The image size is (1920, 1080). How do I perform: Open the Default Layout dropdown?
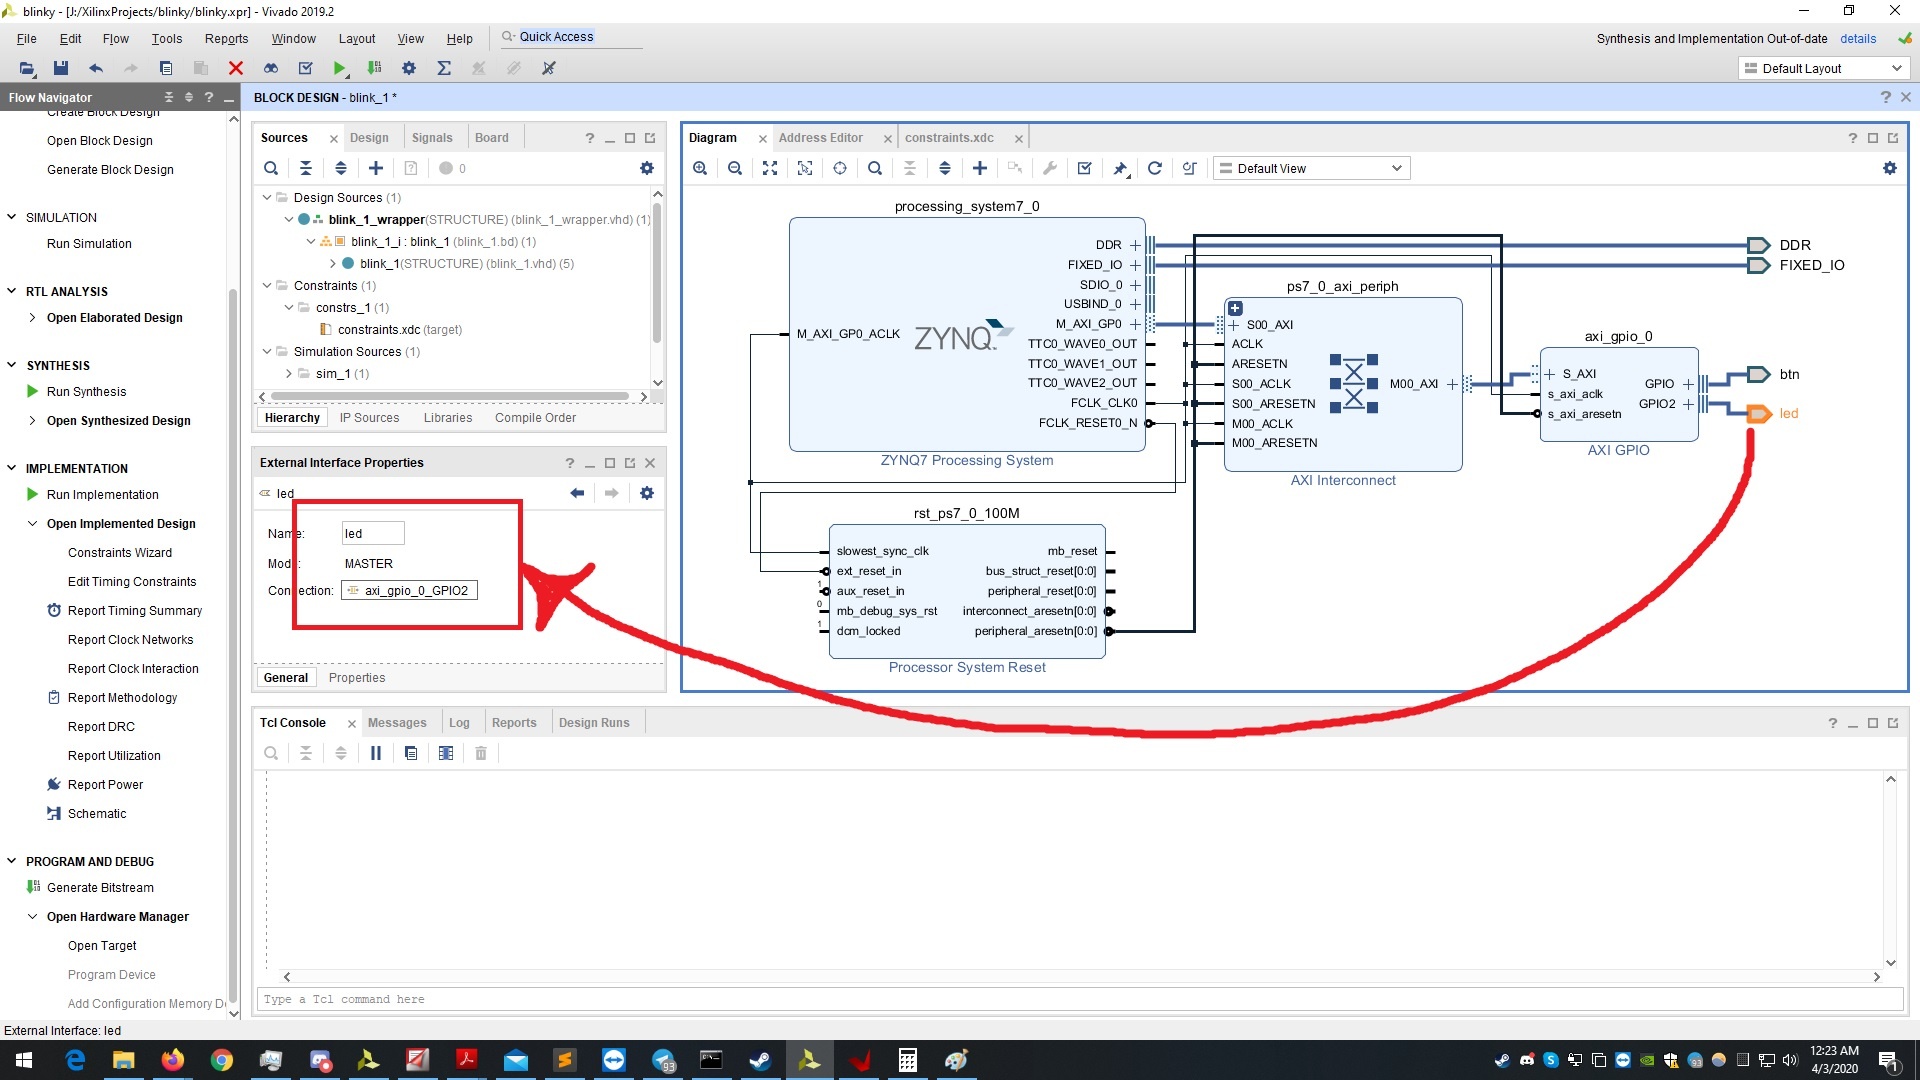click(x=1823, y=68)
